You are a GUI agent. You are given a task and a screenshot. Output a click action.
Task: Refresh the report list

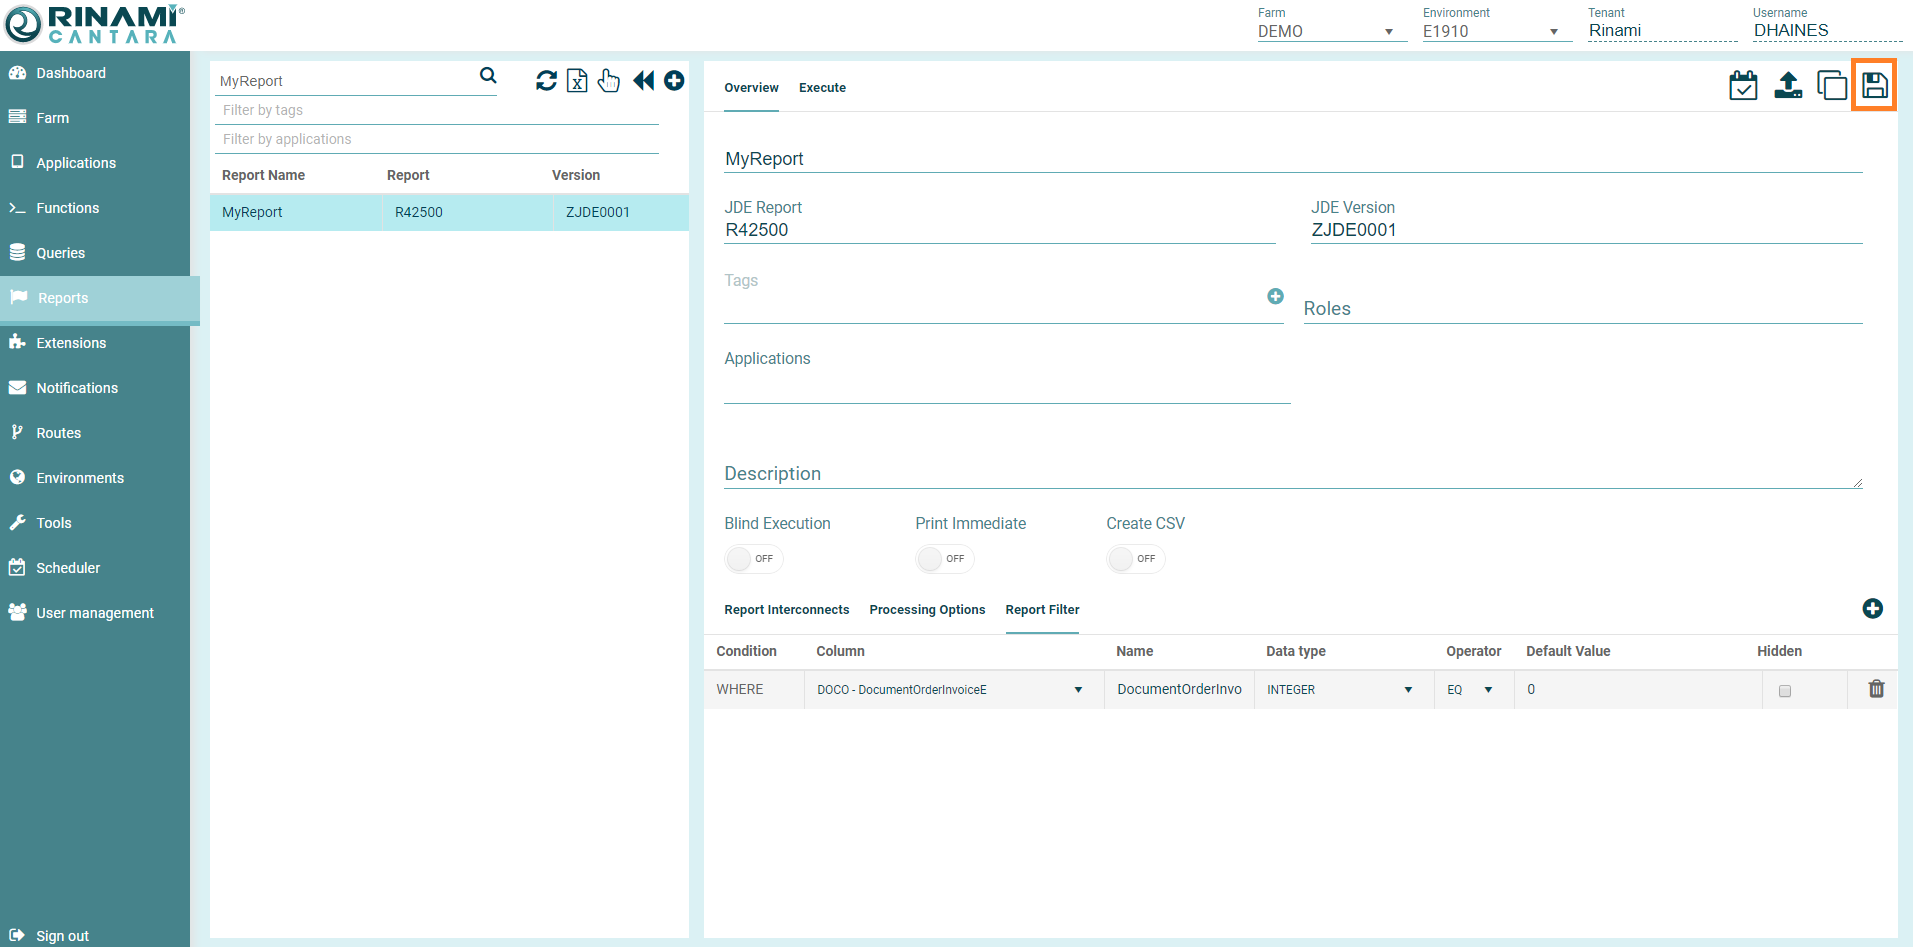[546, 81]
